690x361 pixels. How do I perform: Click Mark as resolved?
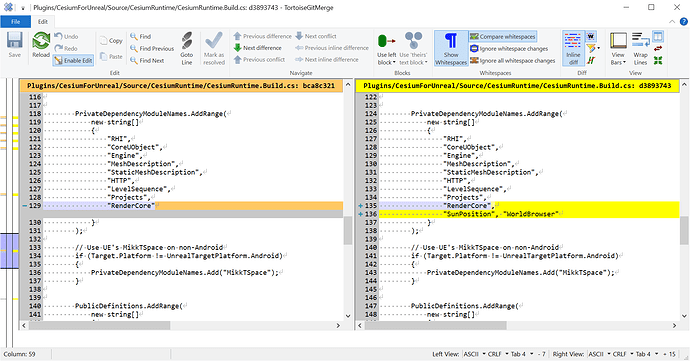pos(214,48)
